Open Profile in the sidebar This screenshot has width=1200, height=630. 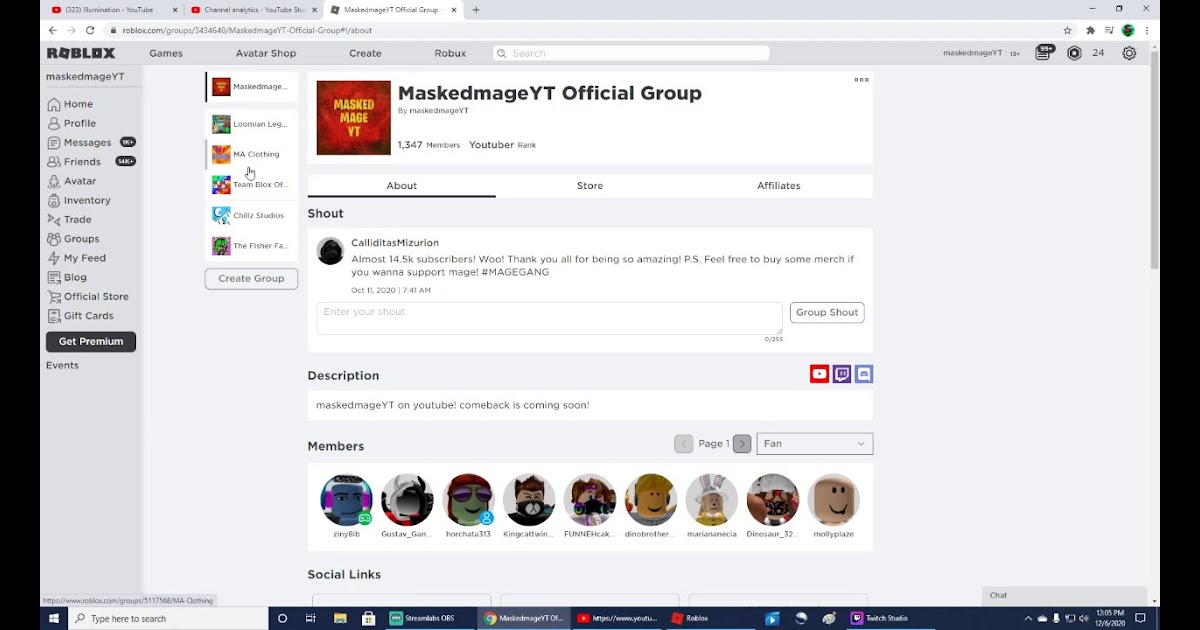(72, 123)
